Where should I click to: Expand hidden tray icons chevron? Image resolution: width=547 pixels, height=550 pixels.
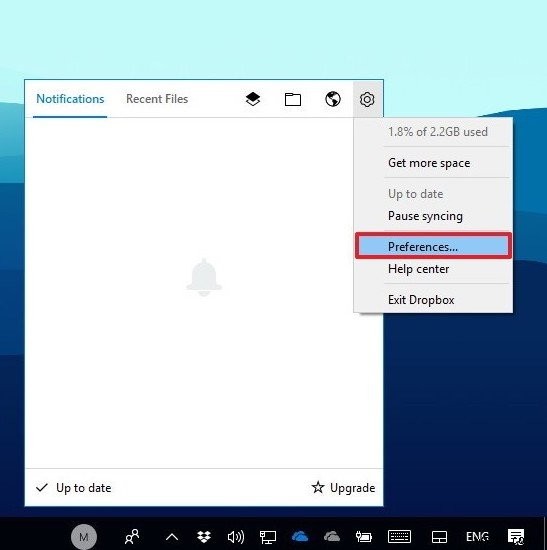pyautogui.click(x=172, y=537)
